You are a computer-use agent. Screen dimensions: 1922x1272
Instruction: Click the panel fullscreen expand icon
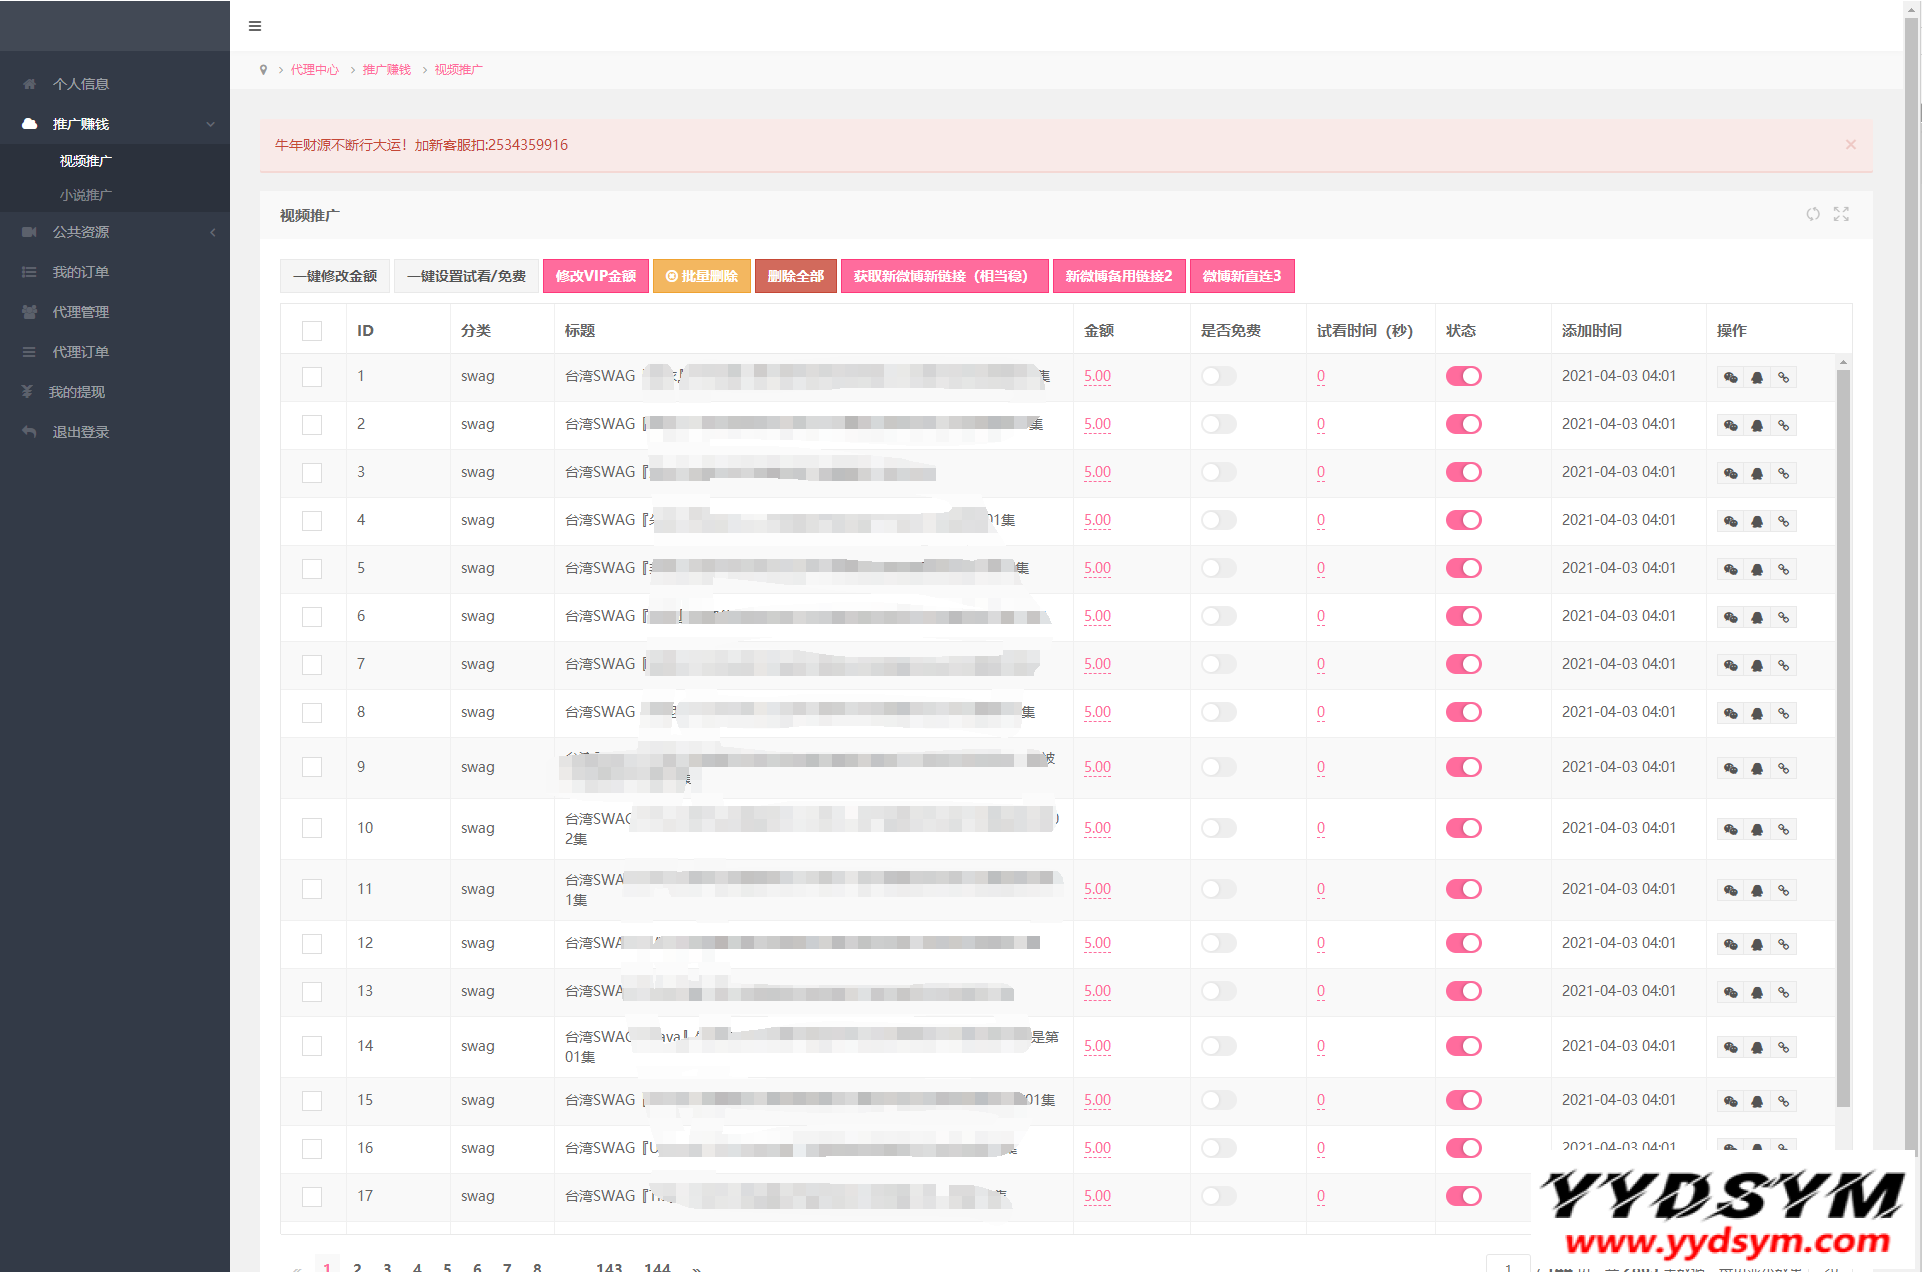1841,214
